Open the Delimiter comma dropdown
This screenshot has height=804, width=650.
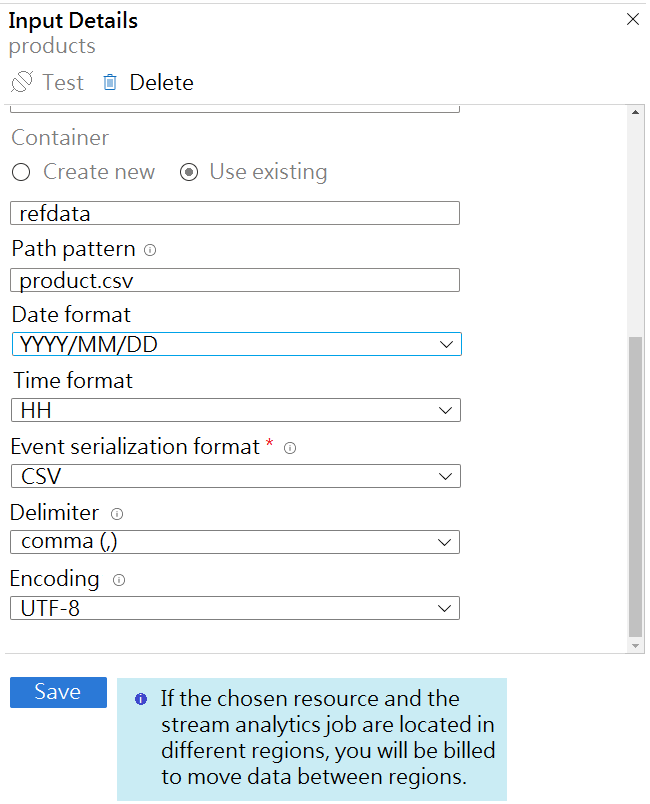[x=236, y=543]
